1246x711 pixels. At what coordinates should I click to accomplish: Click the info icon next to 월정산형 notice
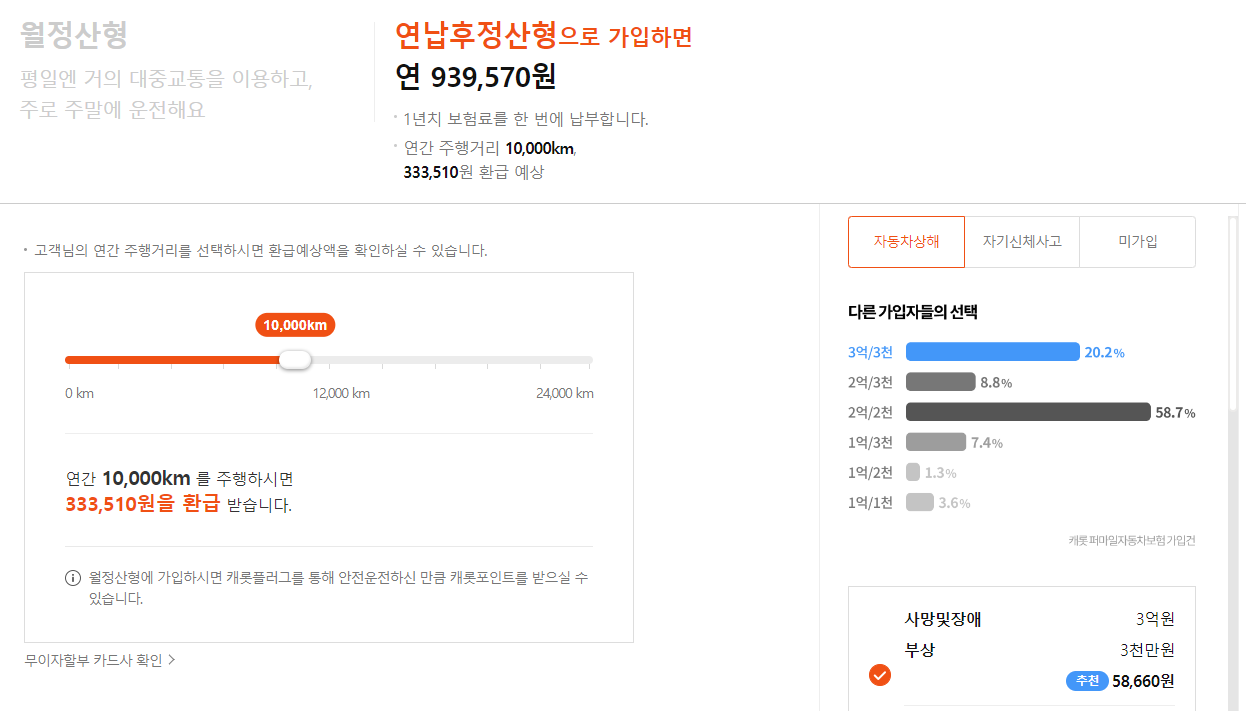pyautogui.click(x=70, y=577)
